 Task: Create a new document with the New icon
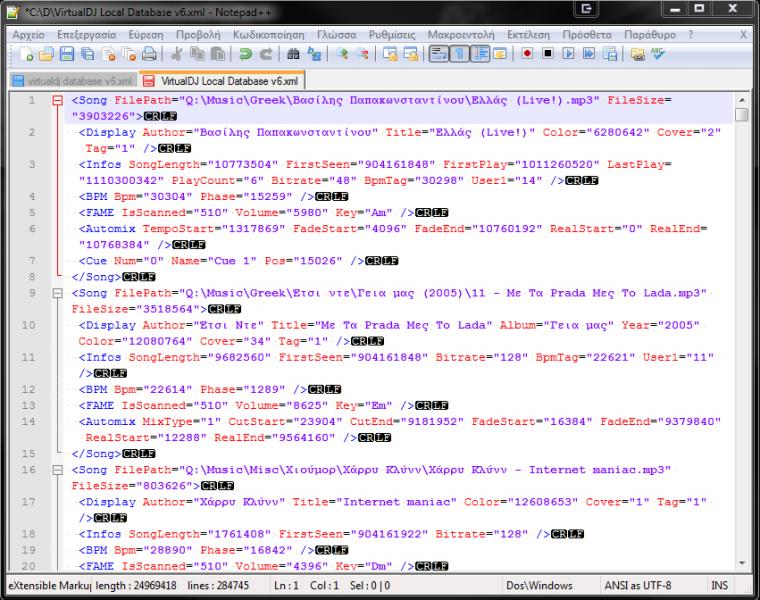27,54
